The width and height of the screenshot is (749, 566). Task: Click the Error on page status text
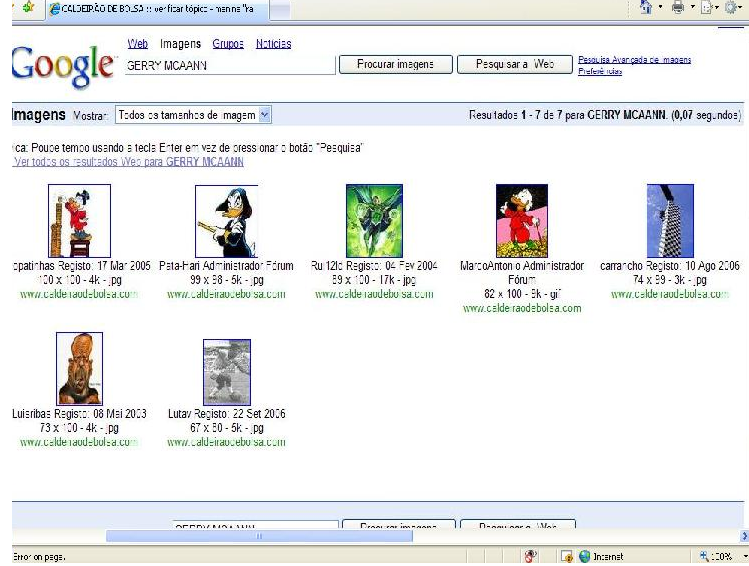coord(39,557)
